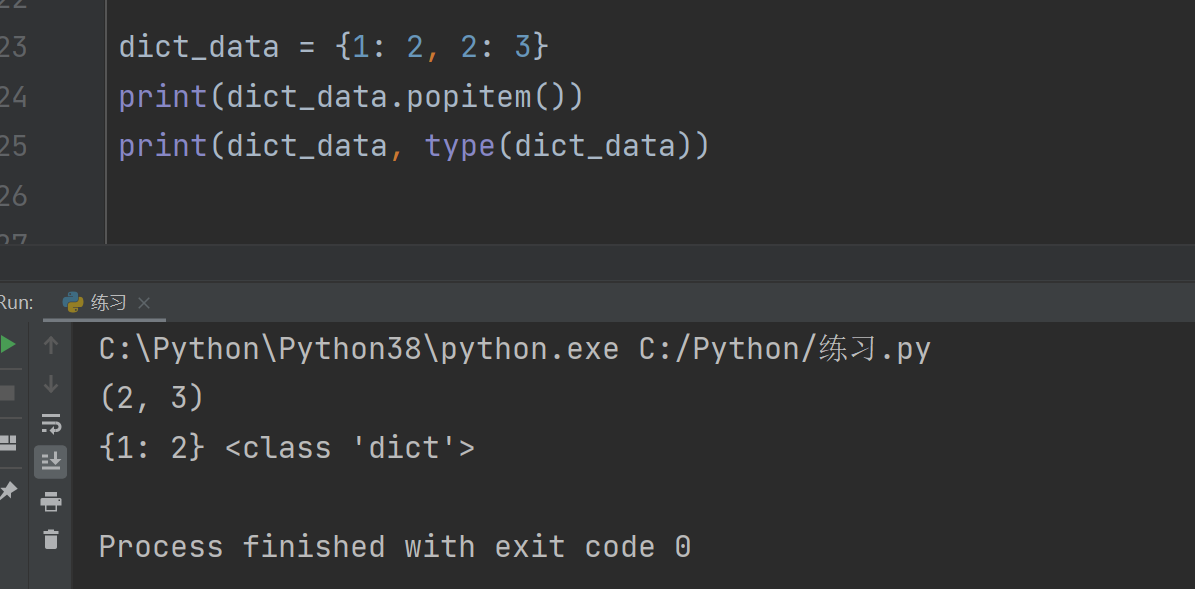
Task: Close the 练习 console tab
Action: coord(143,301)
